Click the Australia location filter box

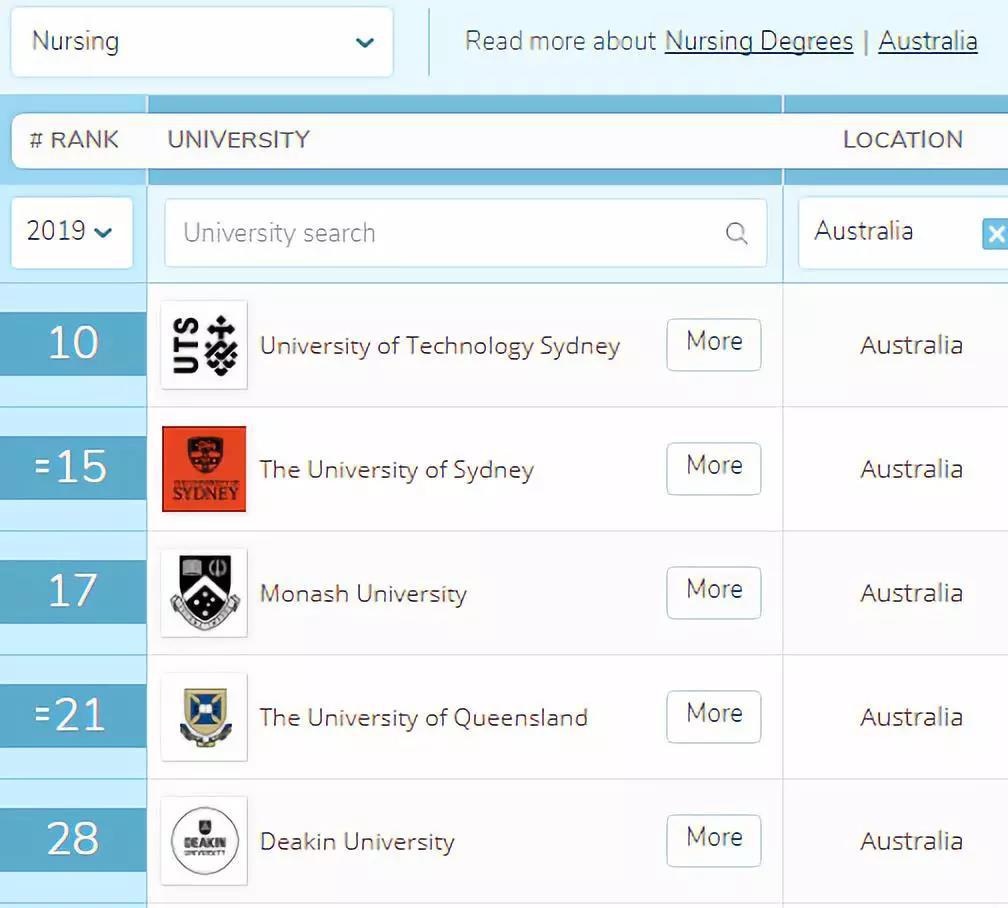[x=880, y=232]
